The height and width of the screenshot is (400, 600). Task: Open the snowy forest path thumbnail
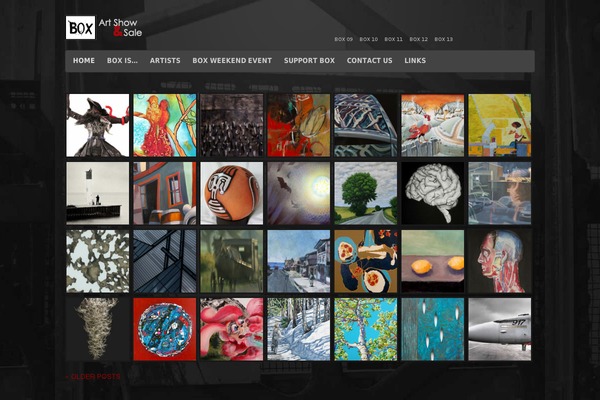tap(298, 329)
